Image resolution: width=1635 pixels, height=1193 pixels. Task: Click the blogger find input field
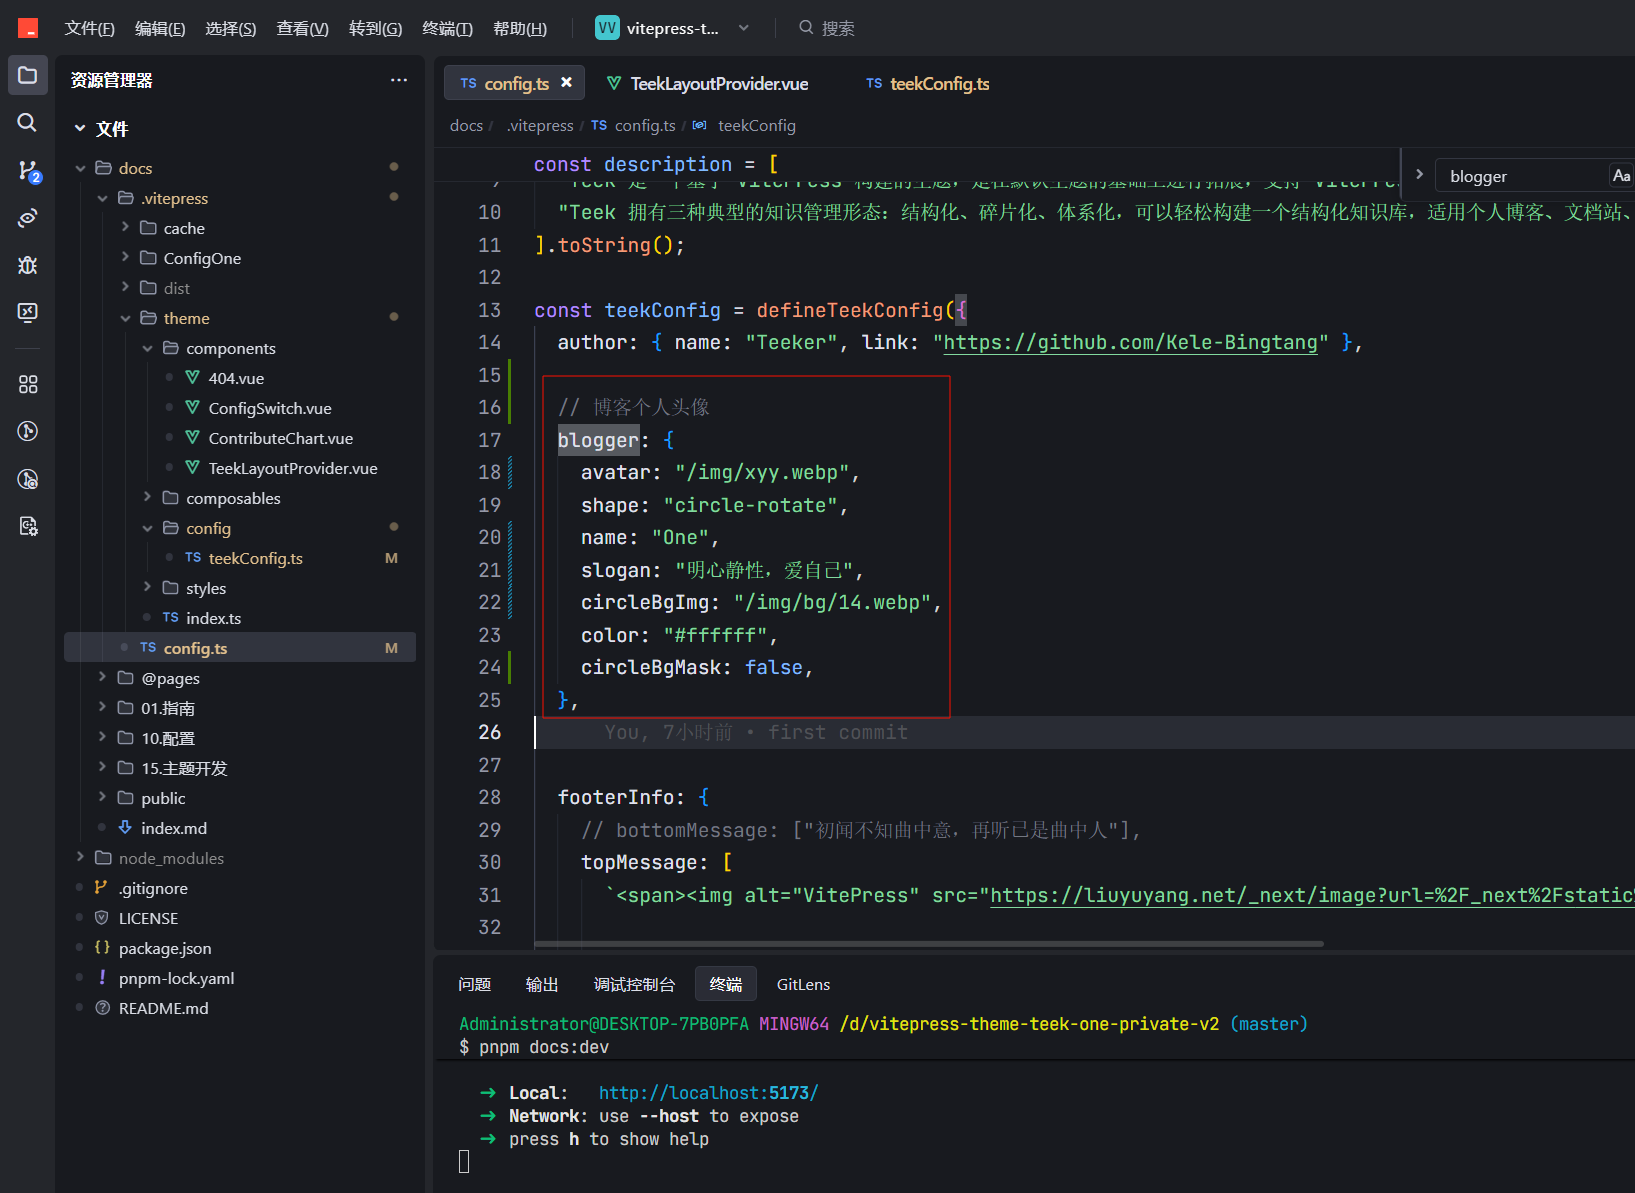point(1521,176)
